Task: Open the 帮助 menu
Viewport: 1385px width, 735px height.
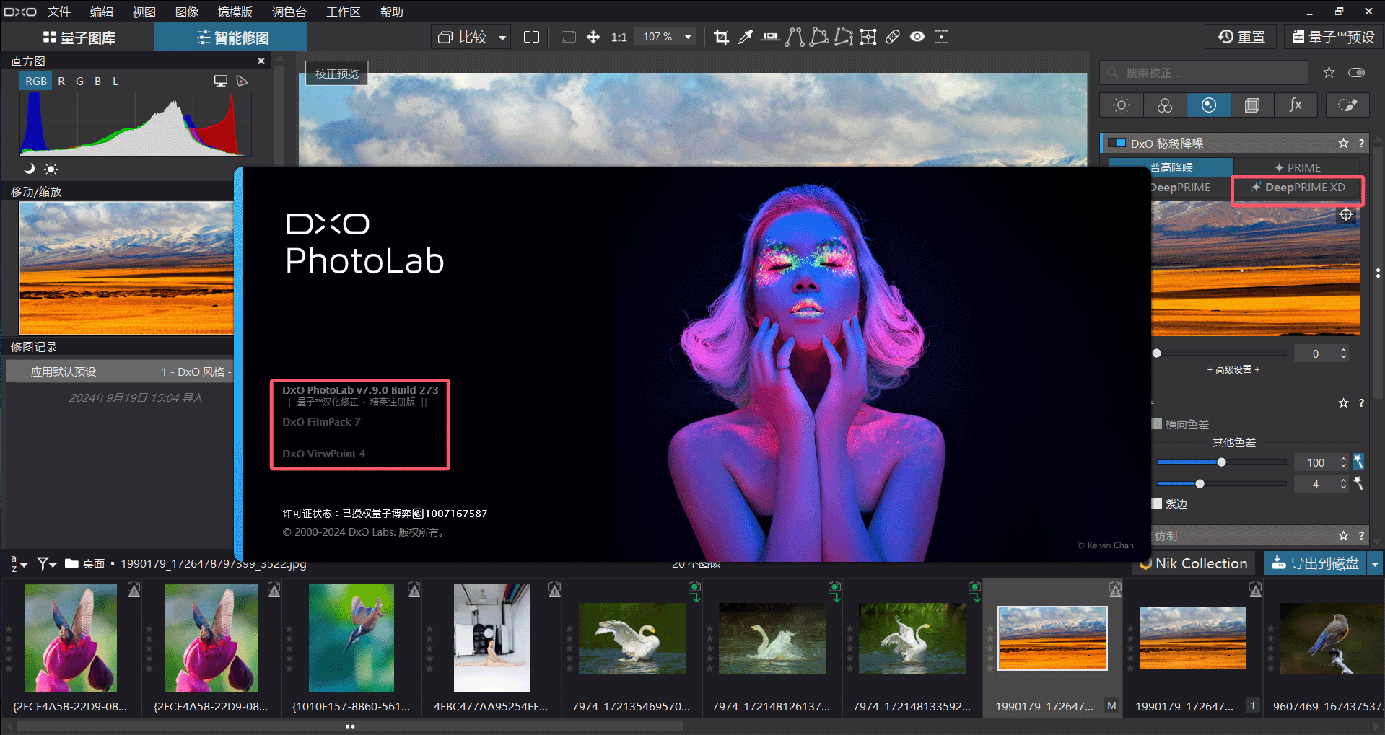Action: (392, 11)
